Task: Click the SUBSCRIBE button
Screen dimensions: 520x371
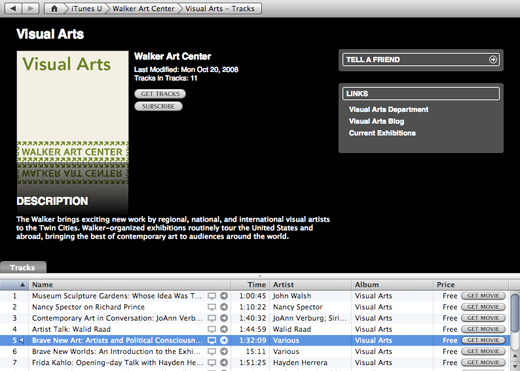Action: [x=158, y=106]
